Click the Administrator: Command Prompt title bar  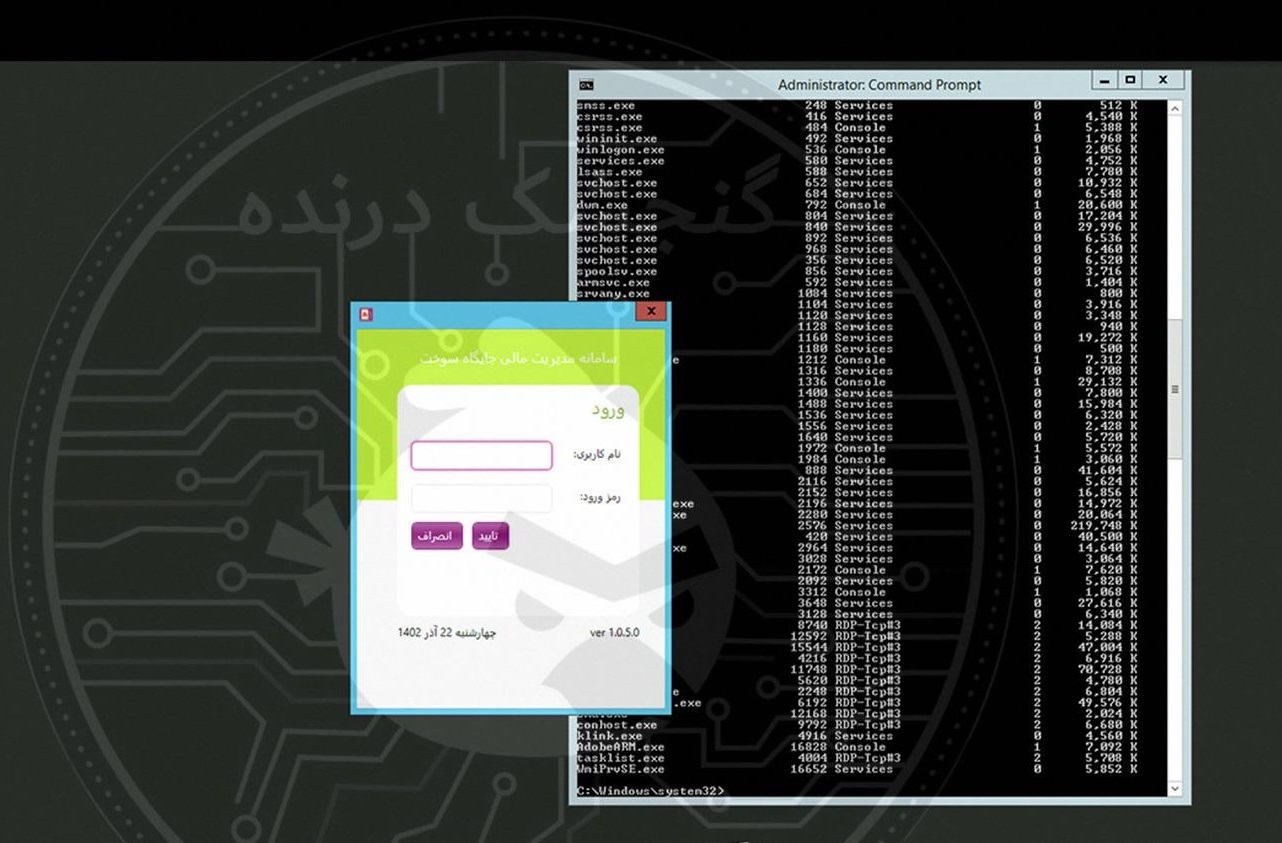point(879,85)
